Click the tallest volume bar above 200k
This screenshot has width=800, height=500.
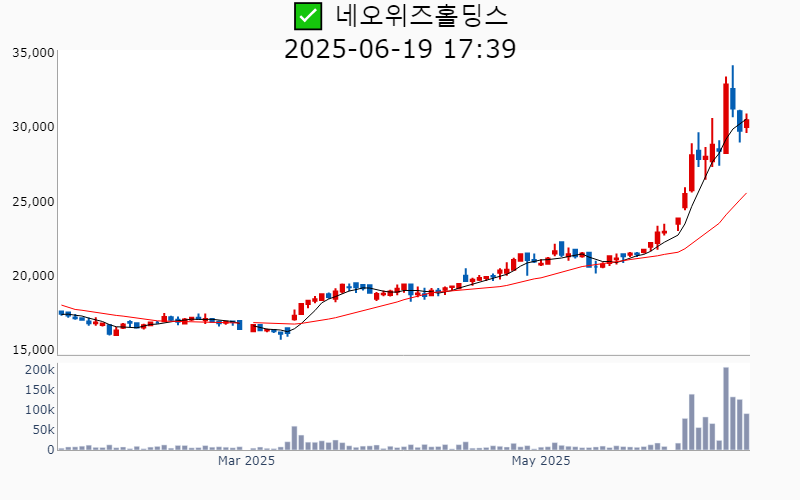click(726, 409)
